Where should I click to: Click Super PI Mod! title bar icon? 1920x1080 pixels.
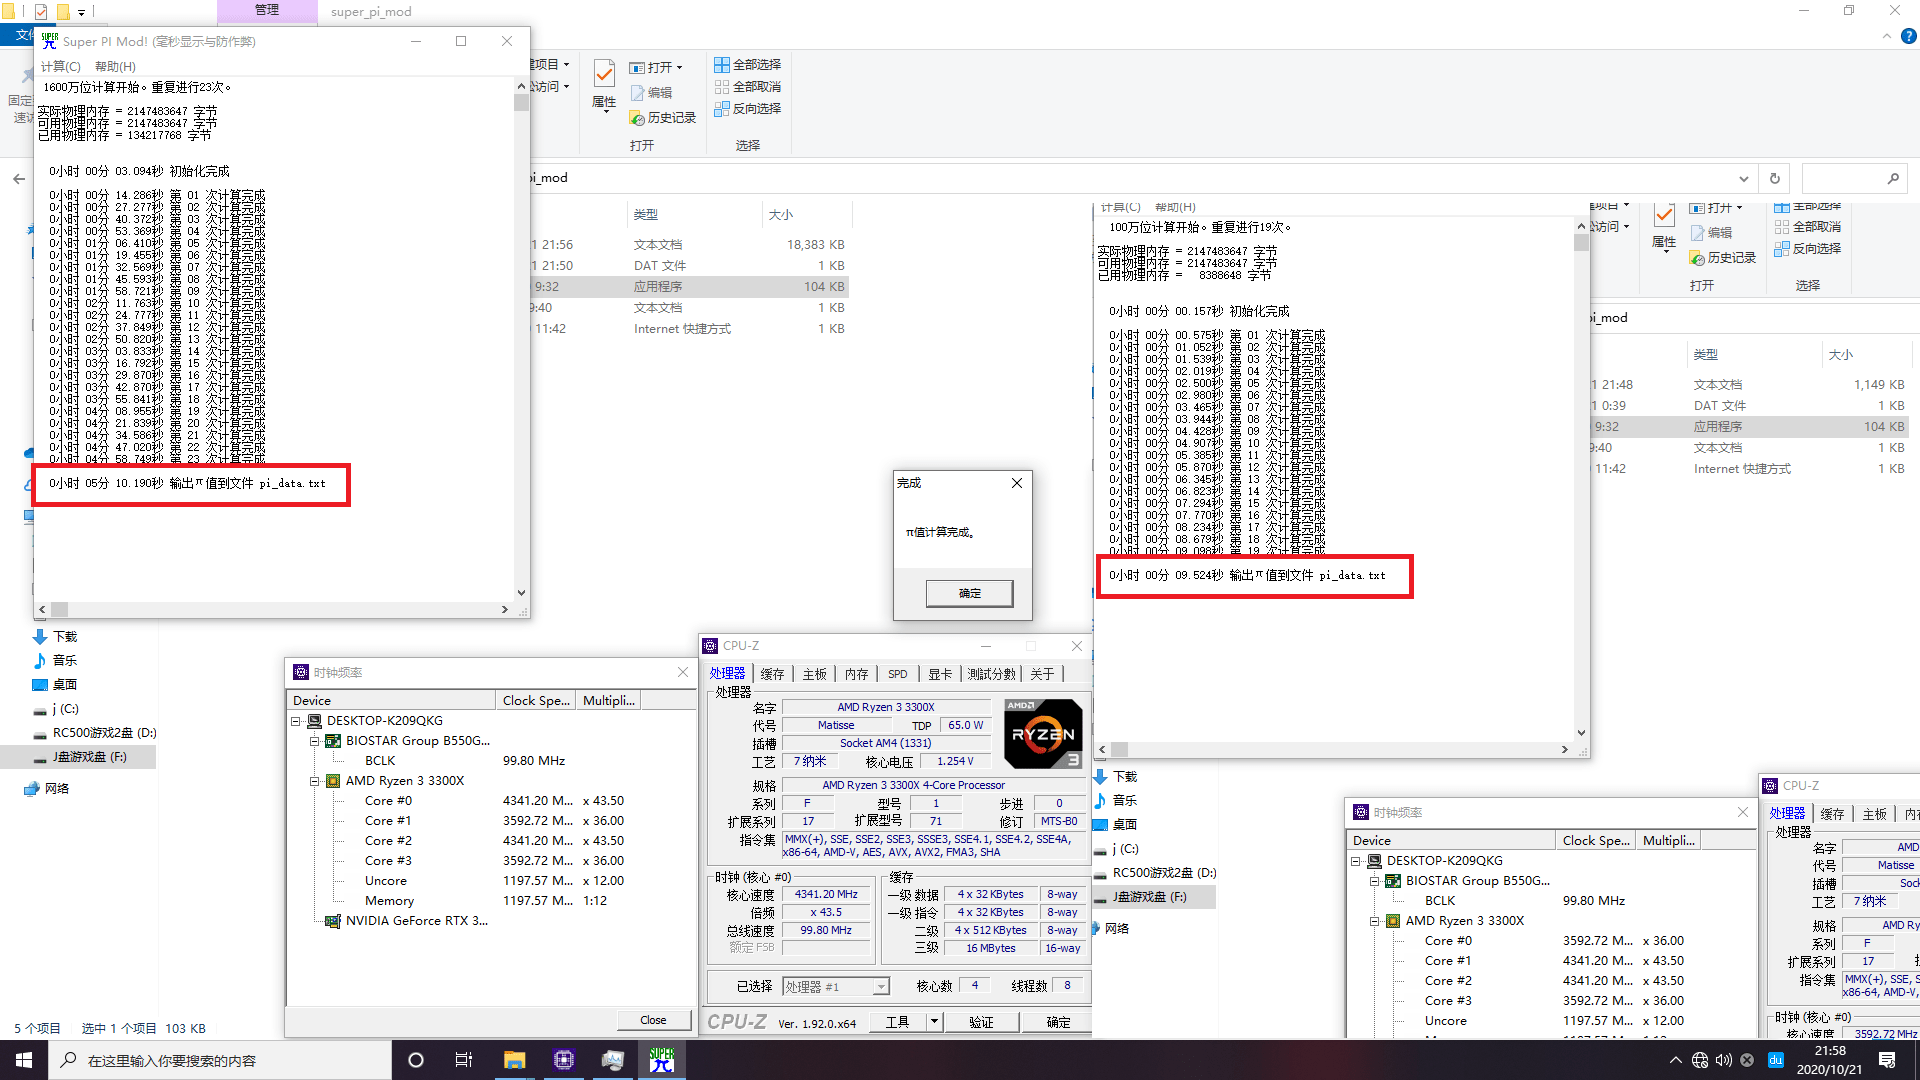[x=50, y=41]
